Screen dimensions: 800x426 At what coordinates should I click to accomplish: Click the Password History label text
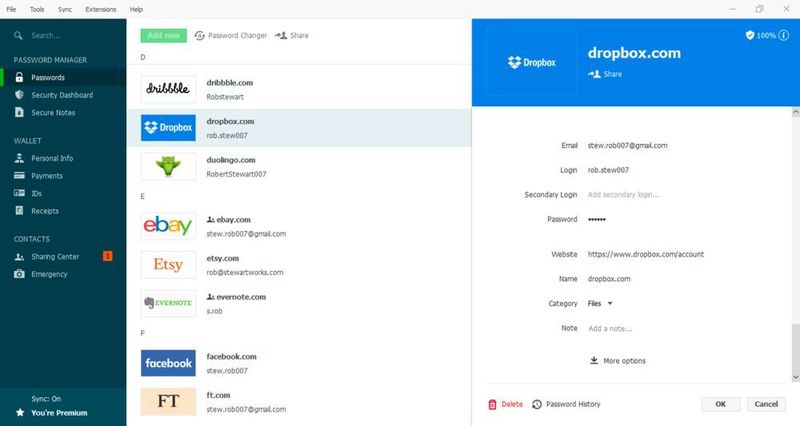pyautogui.click(x=573, y=404)
